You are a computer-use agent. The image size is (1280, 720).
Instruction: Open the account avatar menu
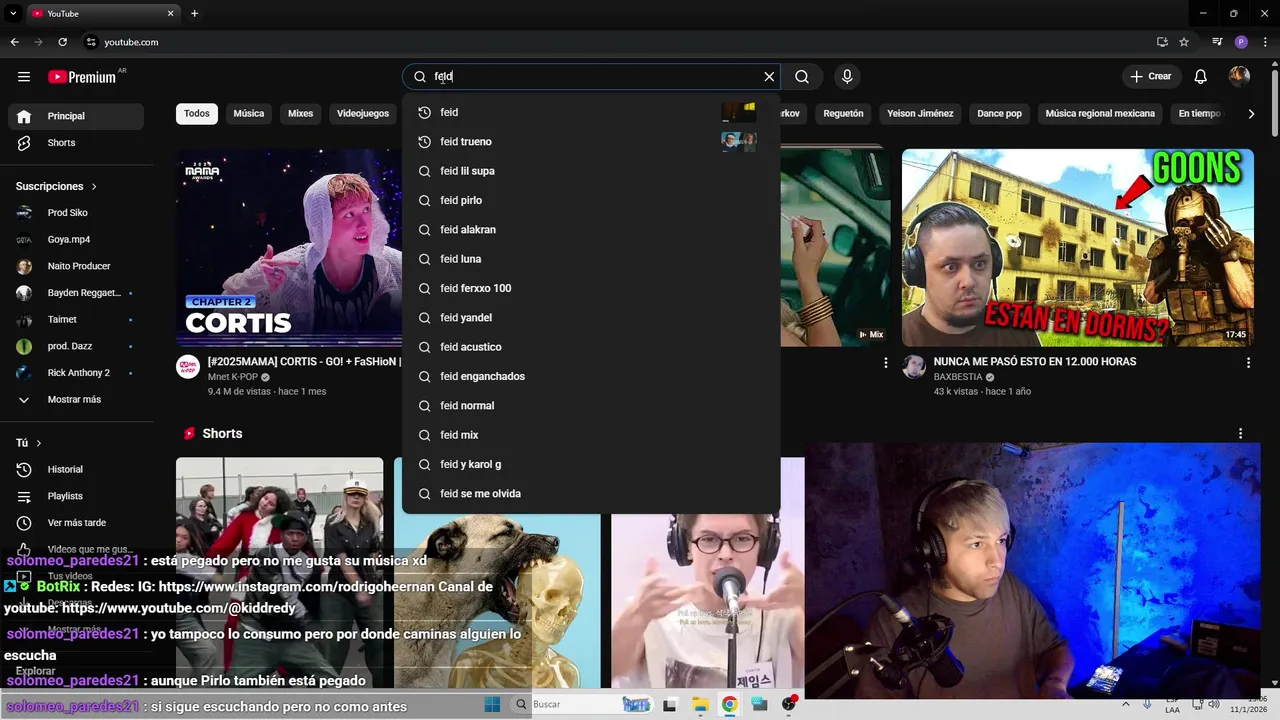[1239, 77]
